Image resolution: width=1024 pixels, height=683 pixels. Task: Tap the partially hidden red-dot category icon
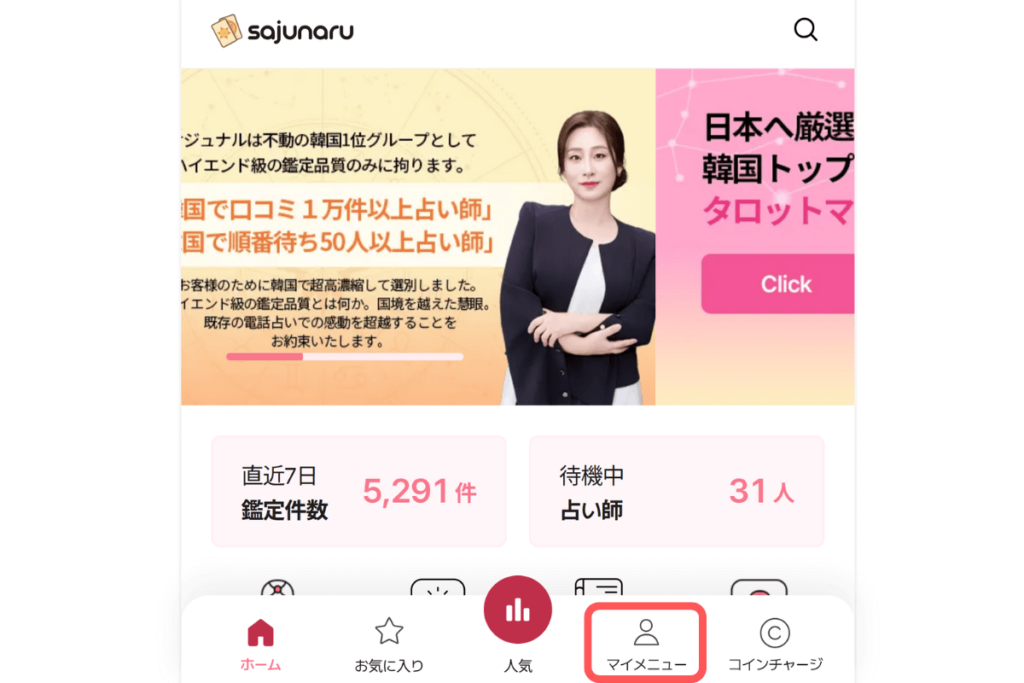(759, 587)
